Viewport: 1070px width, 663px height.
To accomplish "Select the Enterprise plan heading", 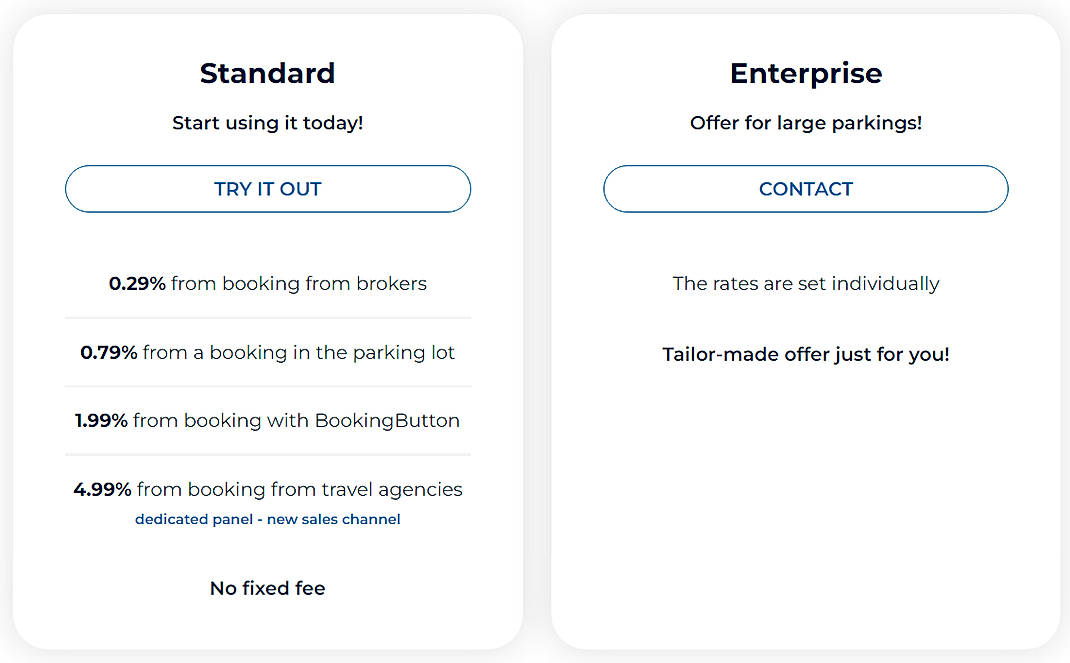I will 805,73.
